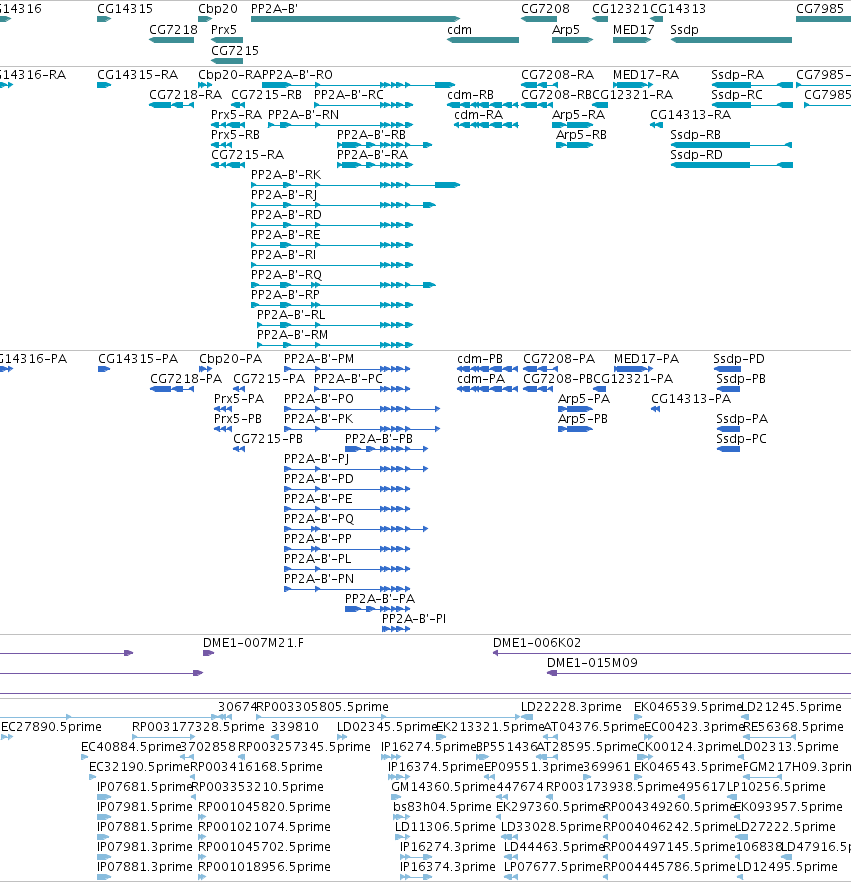Open the Arp5 gene label
The height and width of the screenshot is (882, 851).
click(x=566, y=30)
